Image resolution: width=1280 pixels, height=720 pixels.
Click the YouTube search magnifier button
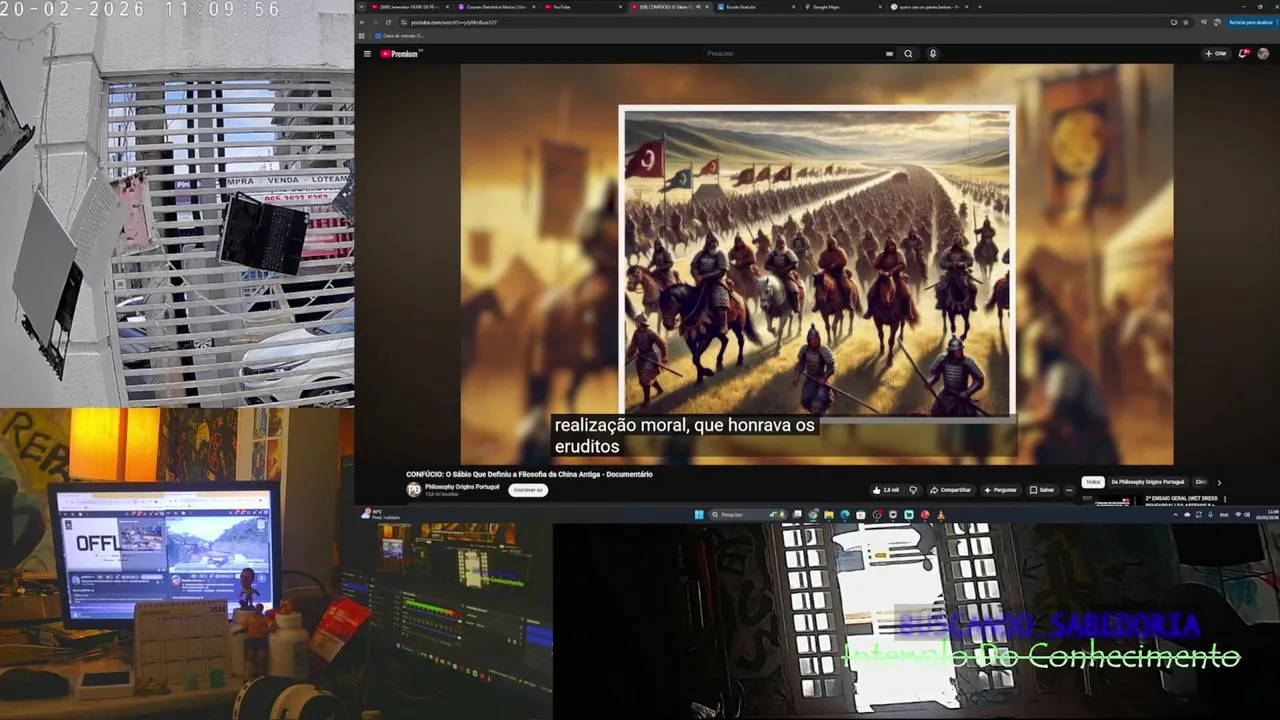tap(908, 54)
